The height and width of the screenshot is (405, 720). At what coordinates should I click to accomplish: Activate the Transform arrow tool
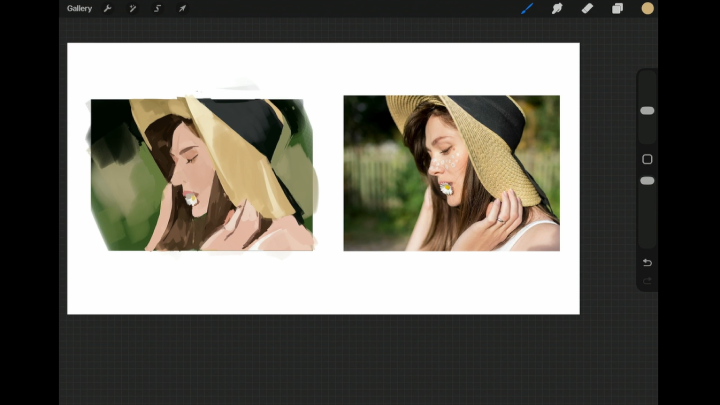pos(182,8)
